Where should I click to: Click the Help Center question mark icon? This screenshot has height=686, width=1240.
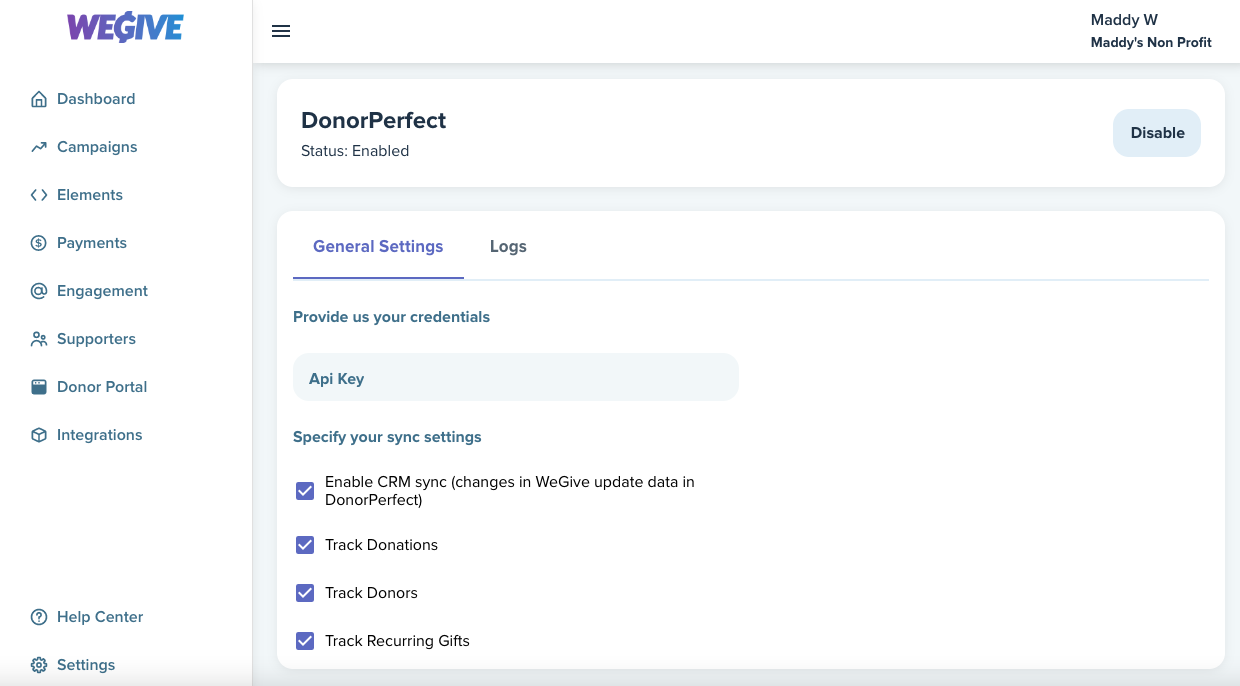pyautogui.click(x=39, y=617)
